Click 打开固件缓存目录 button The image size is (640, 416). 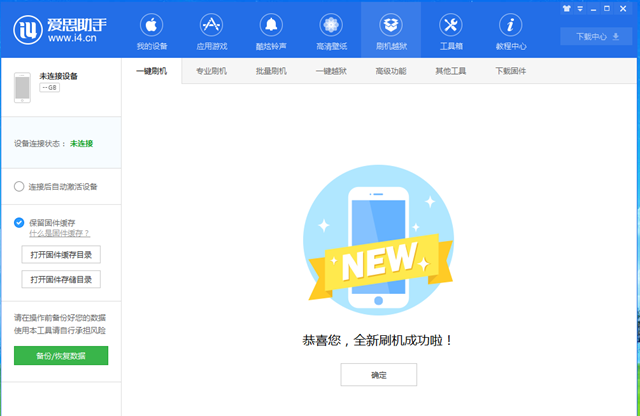coord(61,255)
